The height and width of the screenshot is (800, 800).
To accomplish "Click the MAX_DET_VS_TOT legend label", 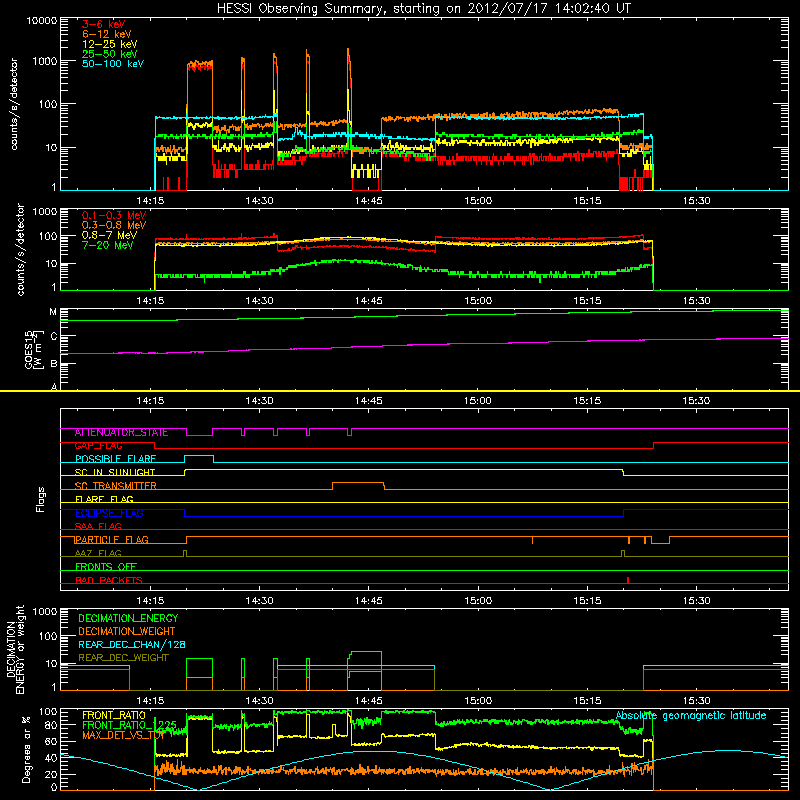I will pyautogui.click(x=123, y=735).
